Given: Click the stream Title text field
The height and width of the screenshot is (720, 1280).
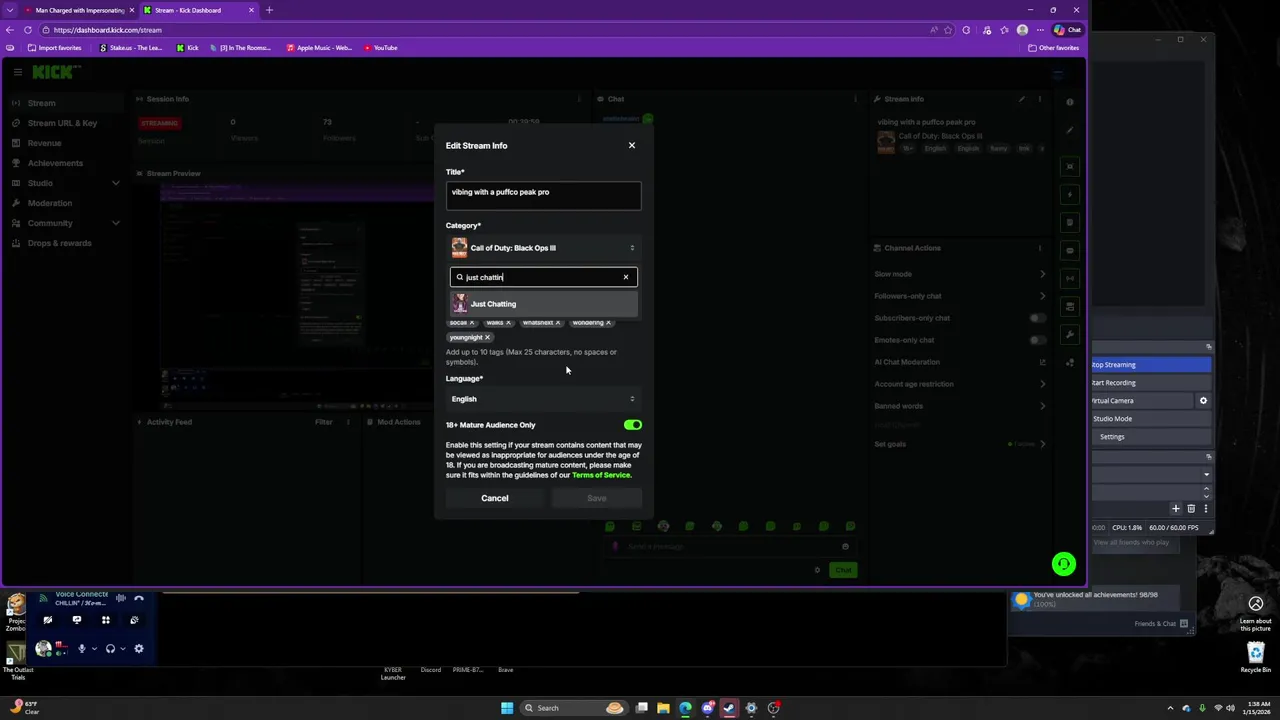Looking at the screenshot, I should 543,195.
